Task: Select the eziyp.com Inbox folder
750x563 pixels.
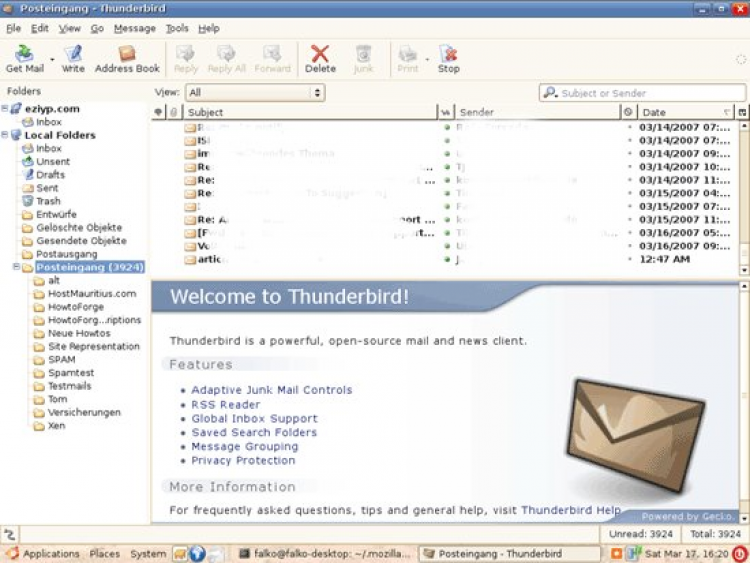Action: pos(42,122)
